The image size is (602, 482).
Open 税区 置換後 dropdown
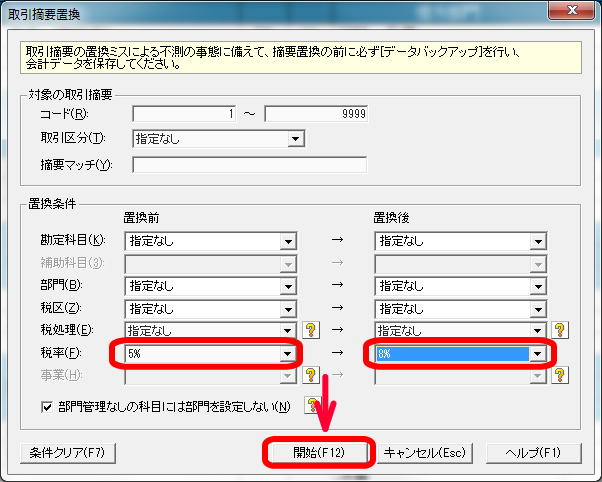coord(538,308)
